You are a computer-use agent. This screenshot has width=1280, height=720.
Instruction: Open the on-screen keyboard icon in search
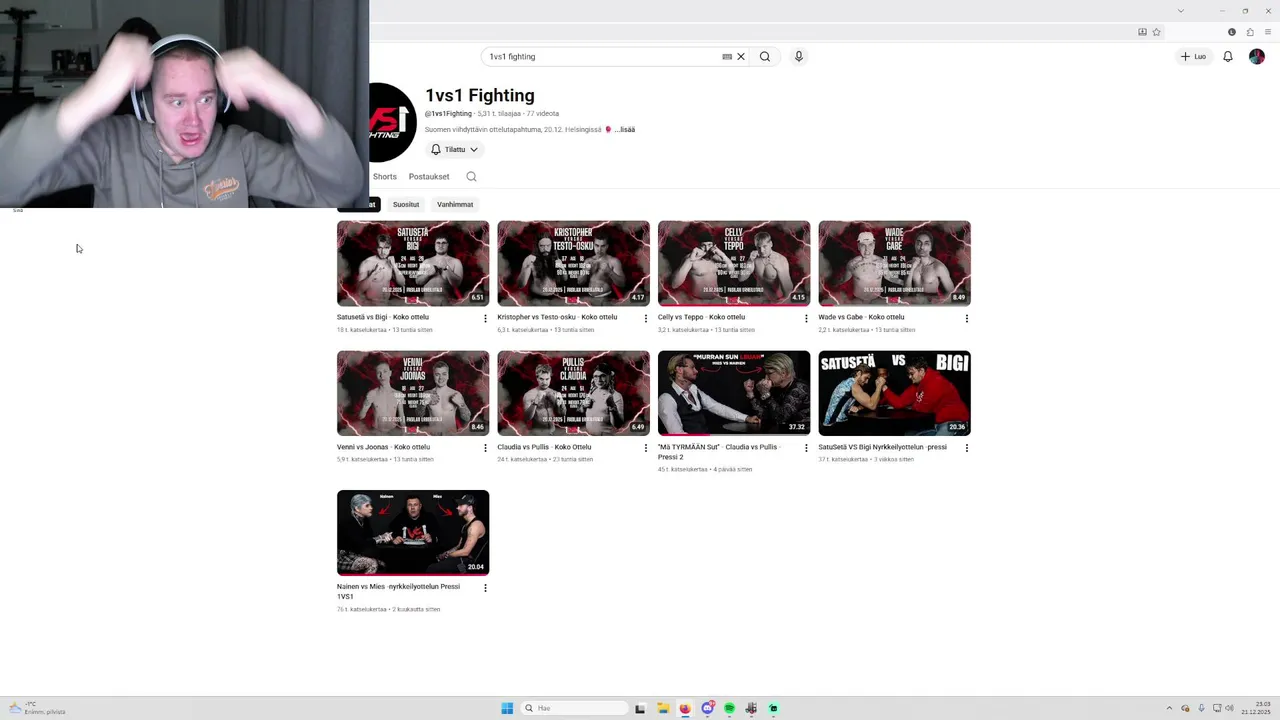point(727,57)
